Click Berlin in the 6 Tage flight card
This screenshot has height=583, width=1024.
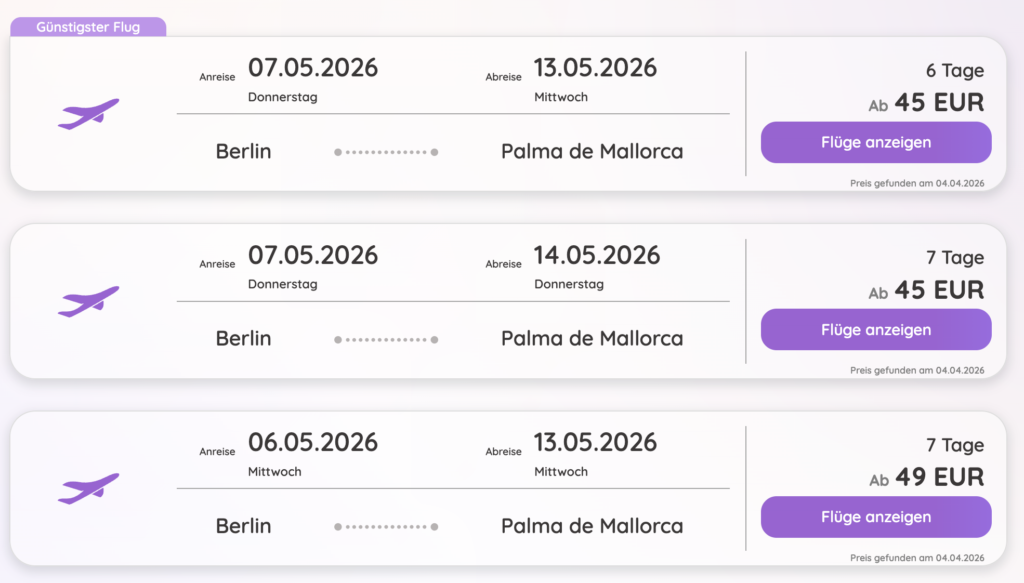pos(243,152)
